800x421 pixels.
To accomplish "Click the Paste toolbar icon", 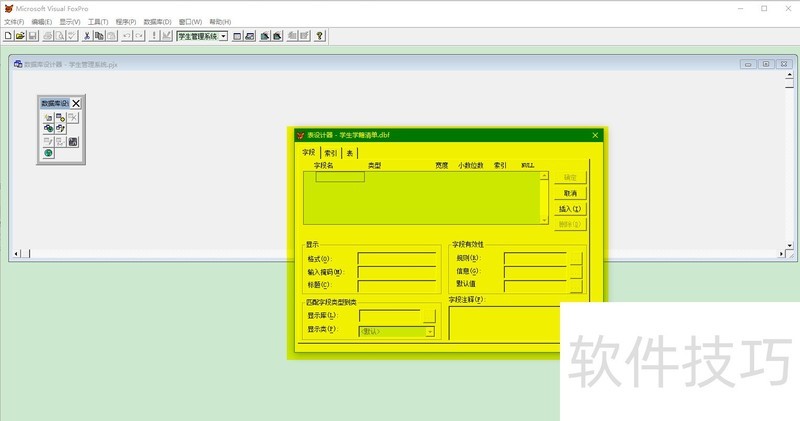I will 112,36.
